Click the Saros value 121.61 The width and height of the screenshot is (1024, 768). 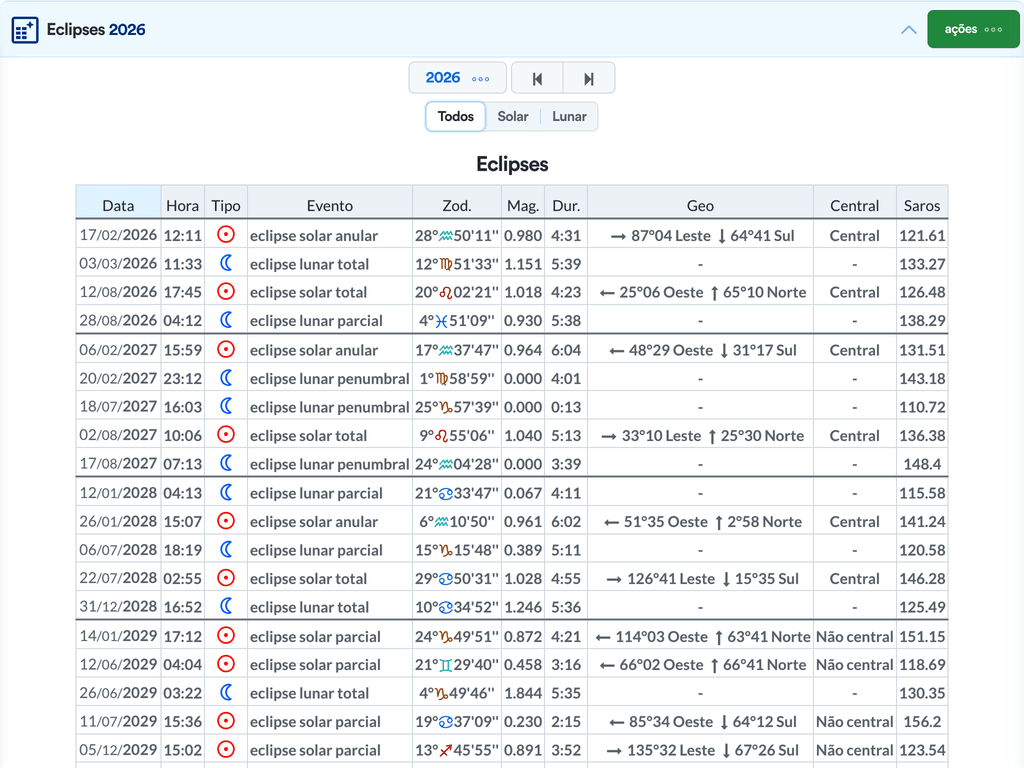922,235
